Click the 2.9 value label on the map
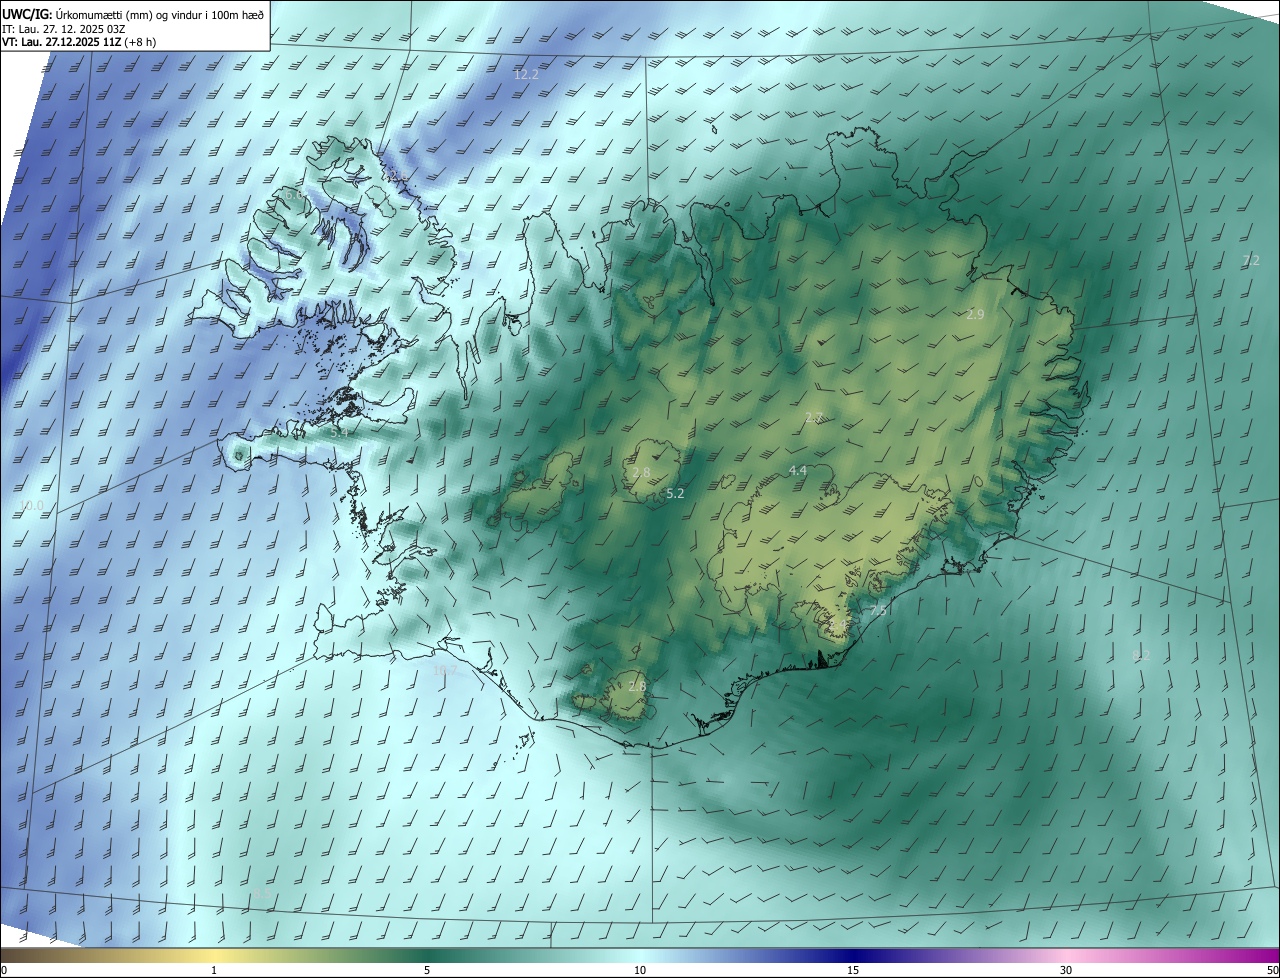The height and width of the screenshot is (978, 1280). tap(976, 314)
